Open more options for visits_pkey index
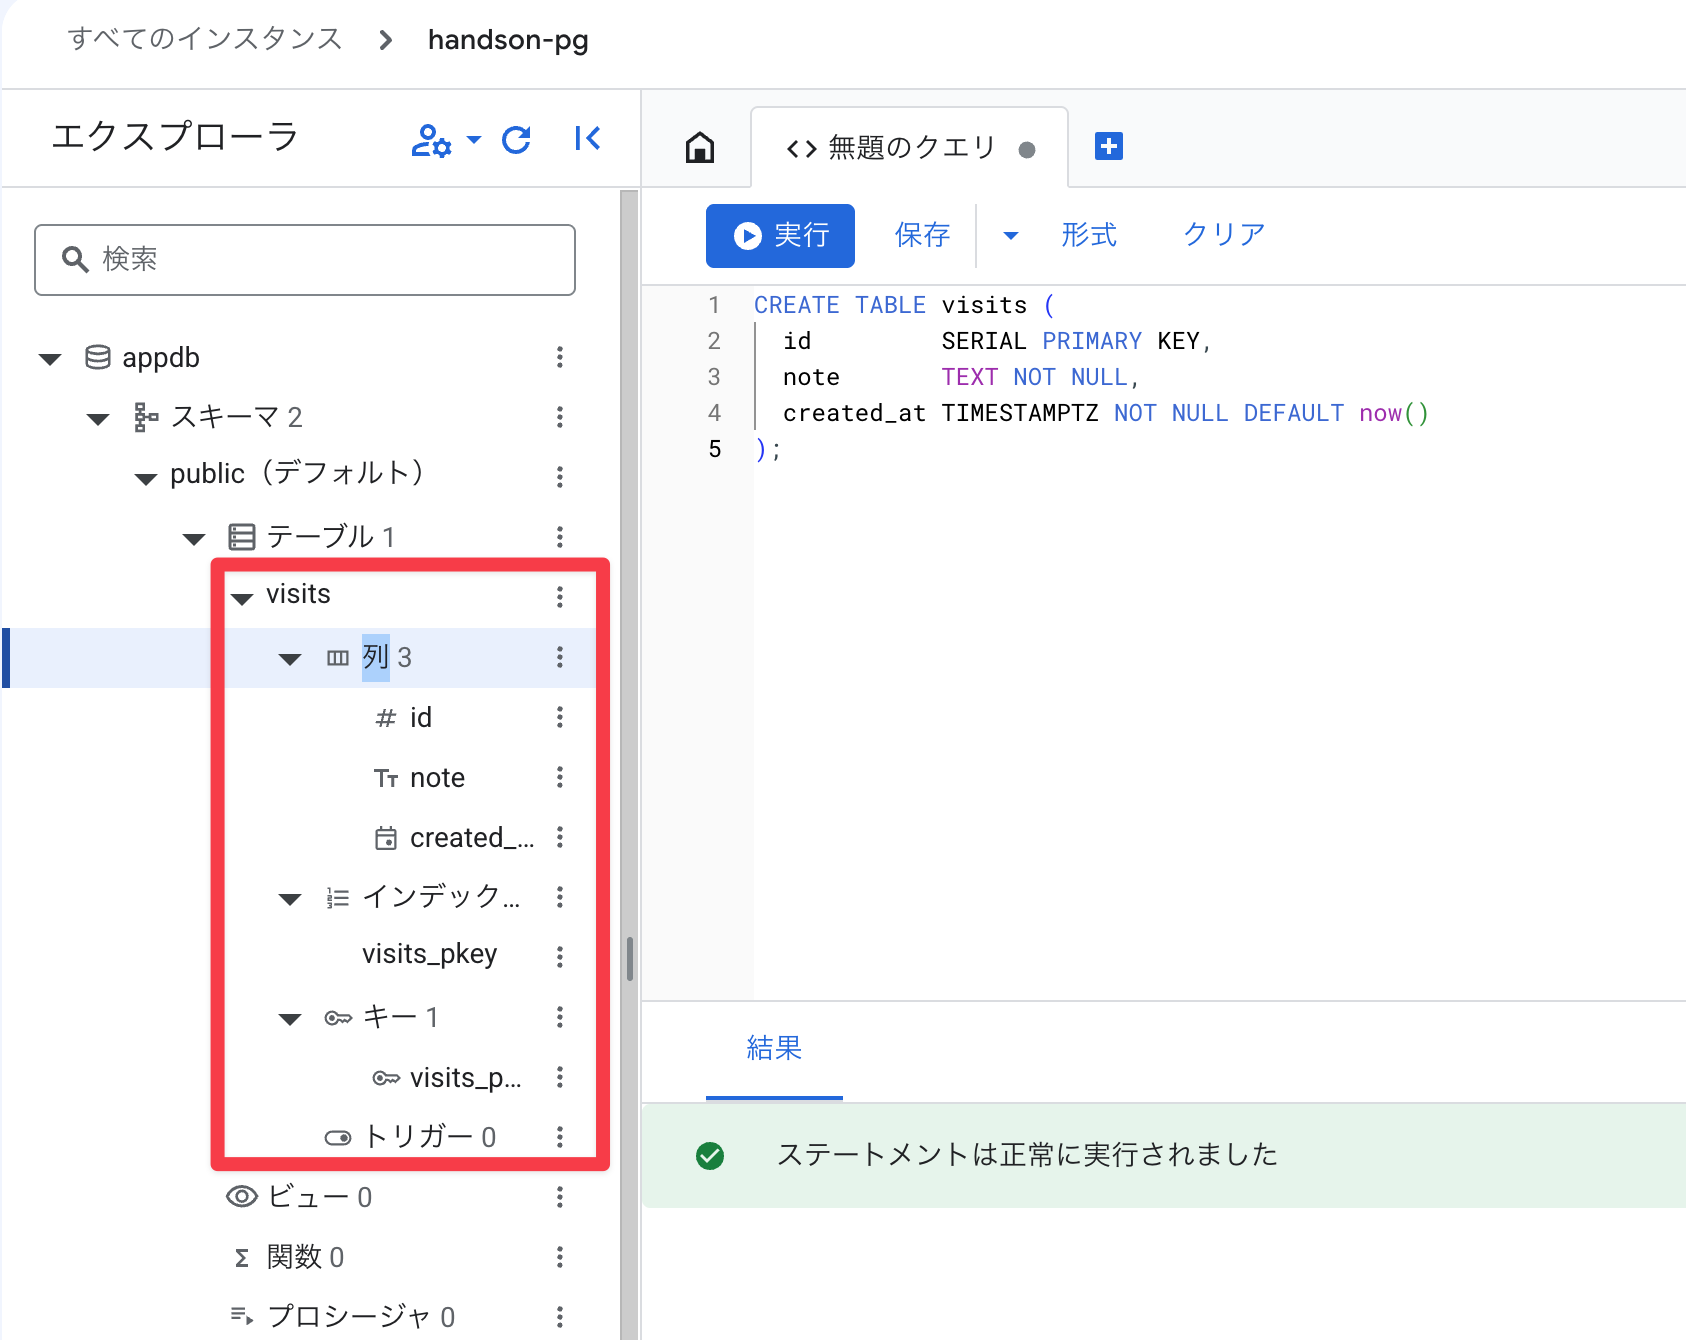Image resolution: width=1686 pixels, height=1340 pixels. click(x=560, y=957)
